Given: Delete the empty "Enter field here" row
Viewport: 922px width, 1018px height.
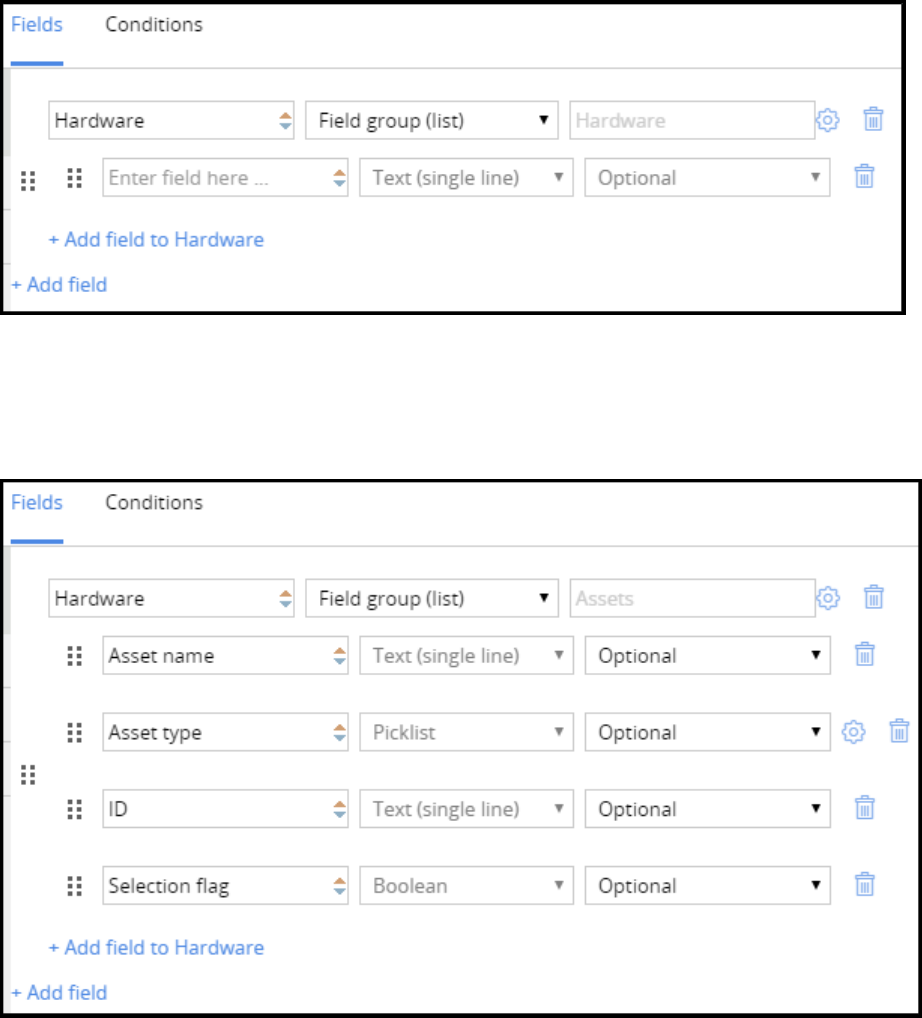Looking at the screenshot, I should [865, 178].
